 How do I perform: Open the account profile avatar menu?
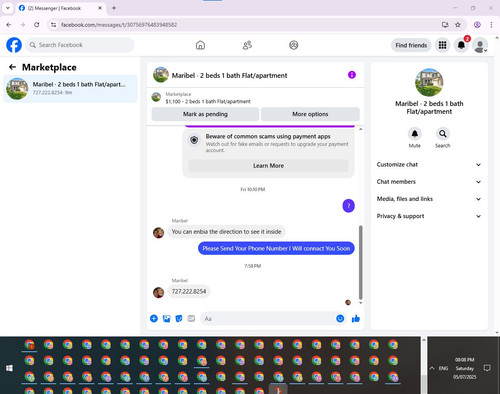pos(480,45)
